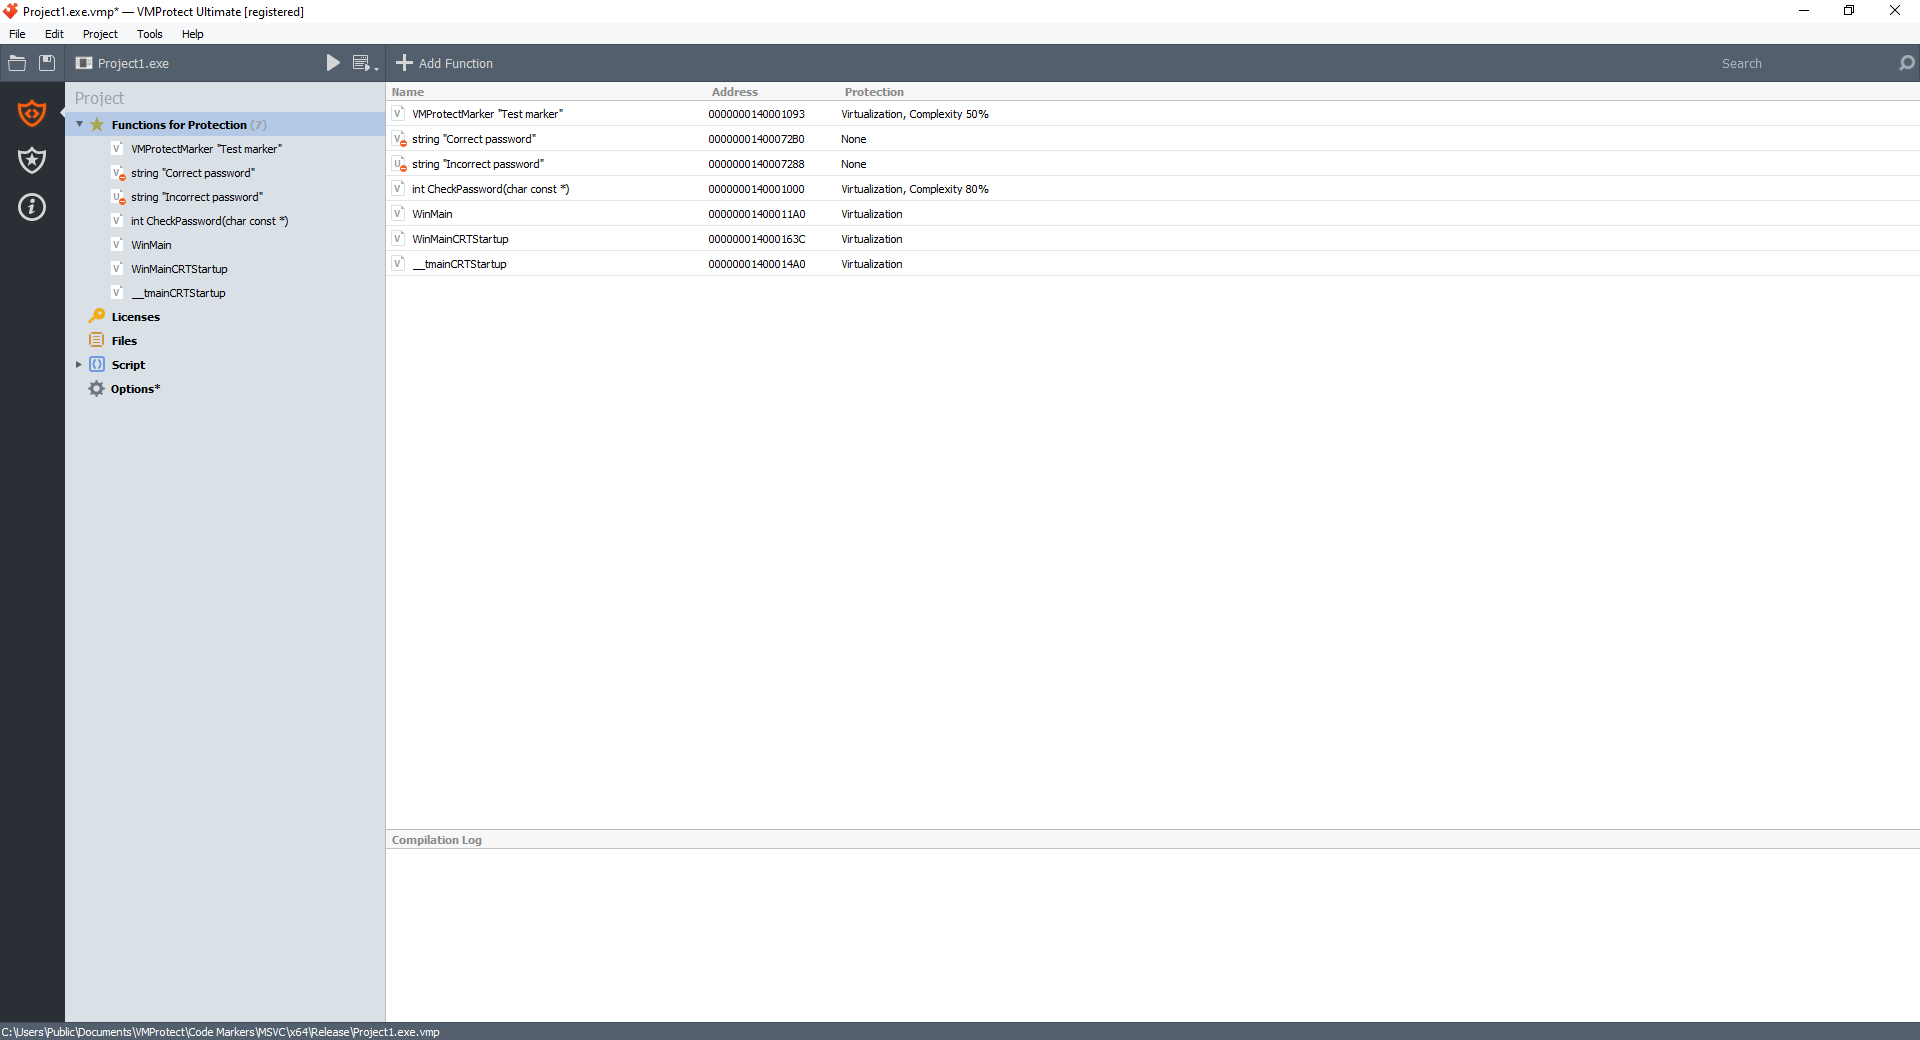Image resolution: width=1920 pixels, height=1040 pixels.
Task: Click the Add Function button
Action: pyautogui.click(x=445, y=63)
